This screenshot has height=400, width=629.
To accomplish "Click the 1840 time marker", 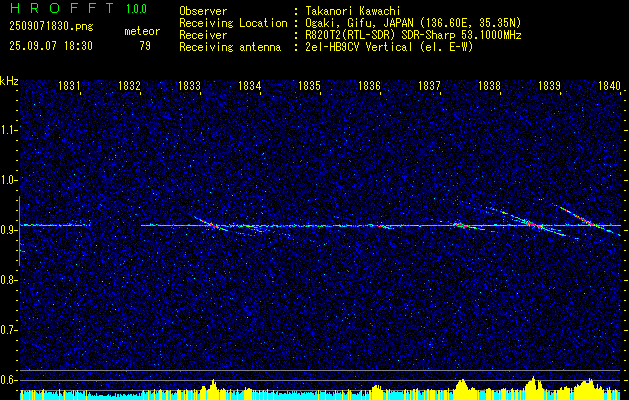I will coord(609,85).
